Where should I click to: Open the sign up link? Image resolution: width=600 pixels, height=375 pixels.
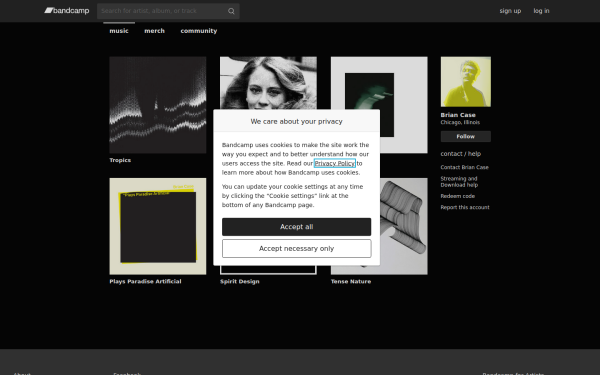pyautogui.click(x=510, y=11)
